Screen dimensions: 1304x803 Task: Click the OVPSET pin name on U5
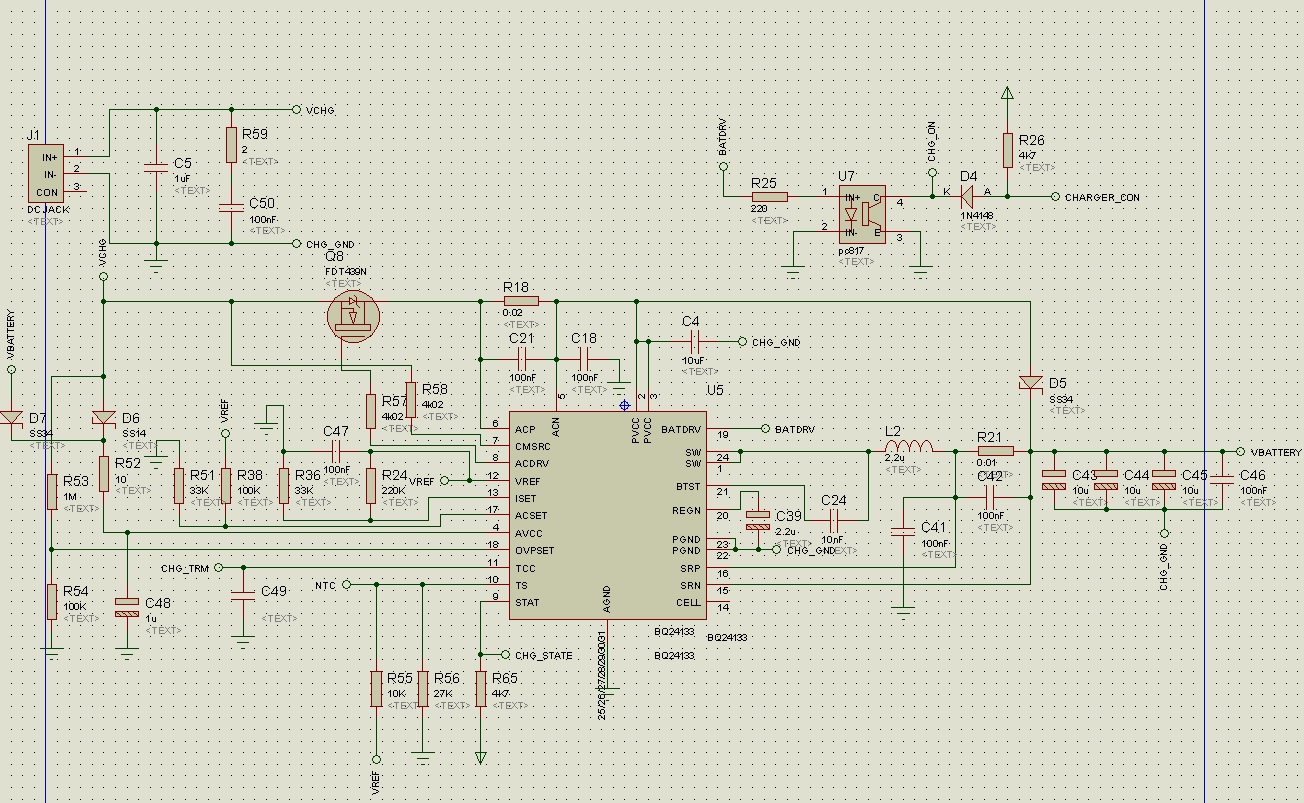534,551
